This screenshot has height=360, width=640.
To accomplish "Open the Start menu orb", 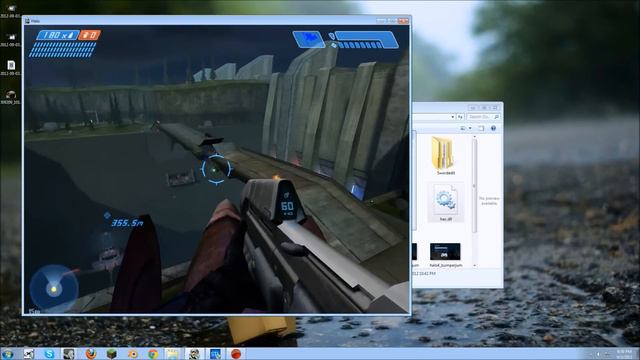I will pyautogui.click(x=7, y=354).
